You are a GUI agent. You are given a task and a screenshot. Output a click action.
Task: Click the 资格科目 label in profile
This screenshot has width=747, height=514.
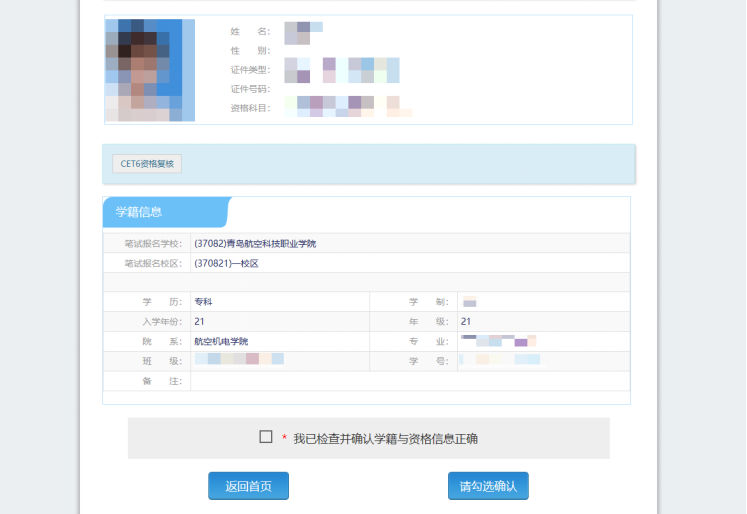coord(250,108)
